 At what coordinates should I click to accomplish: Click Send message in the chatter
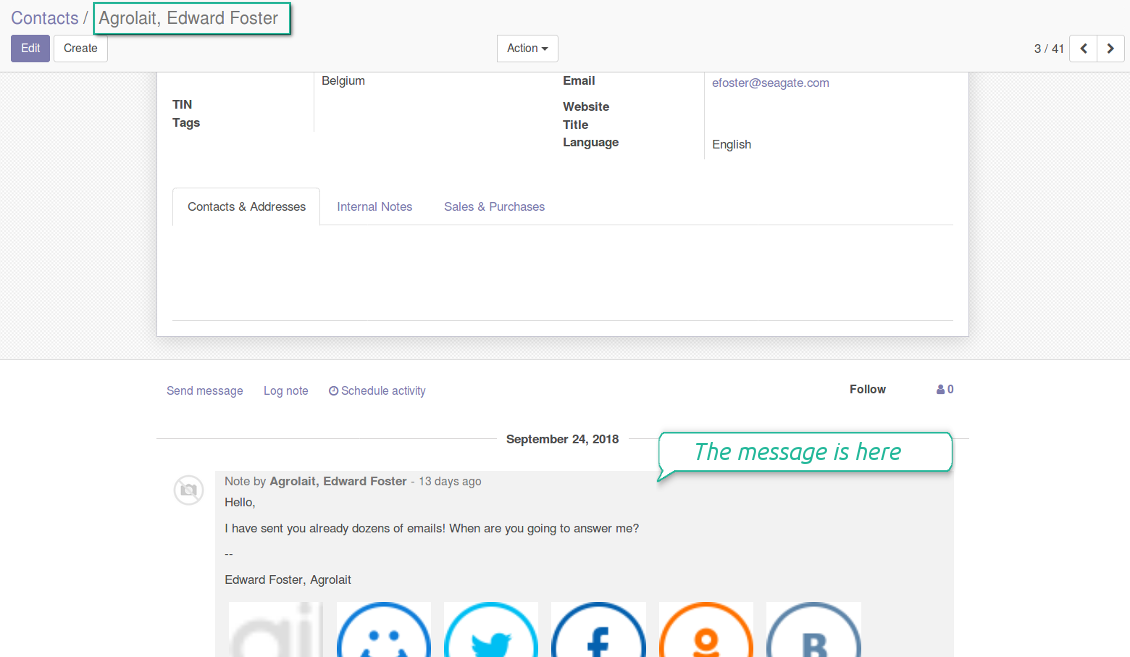[x=204, y=391]
